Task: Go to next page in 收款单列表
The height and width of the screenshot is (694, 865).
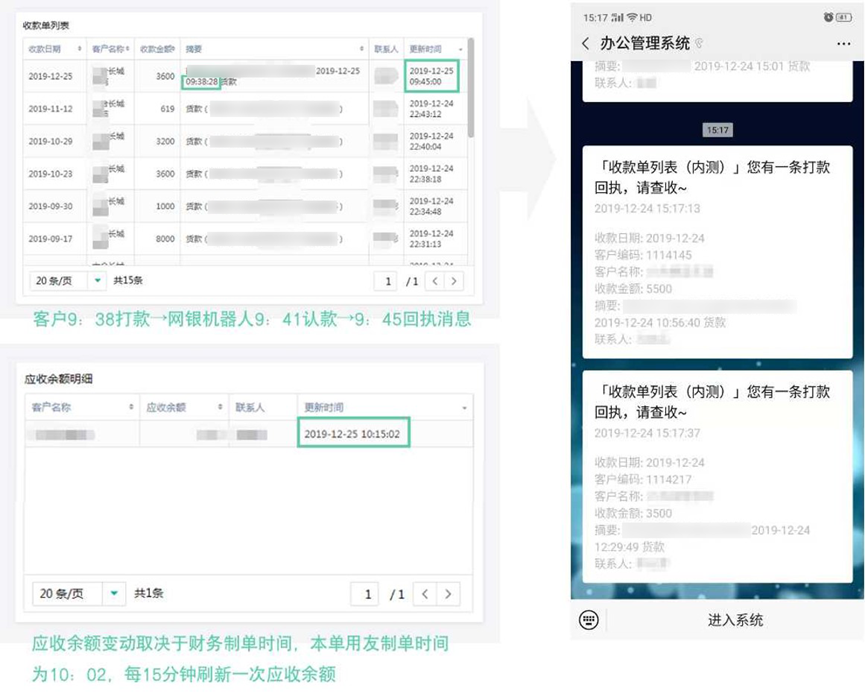Action: click(454, 281)
